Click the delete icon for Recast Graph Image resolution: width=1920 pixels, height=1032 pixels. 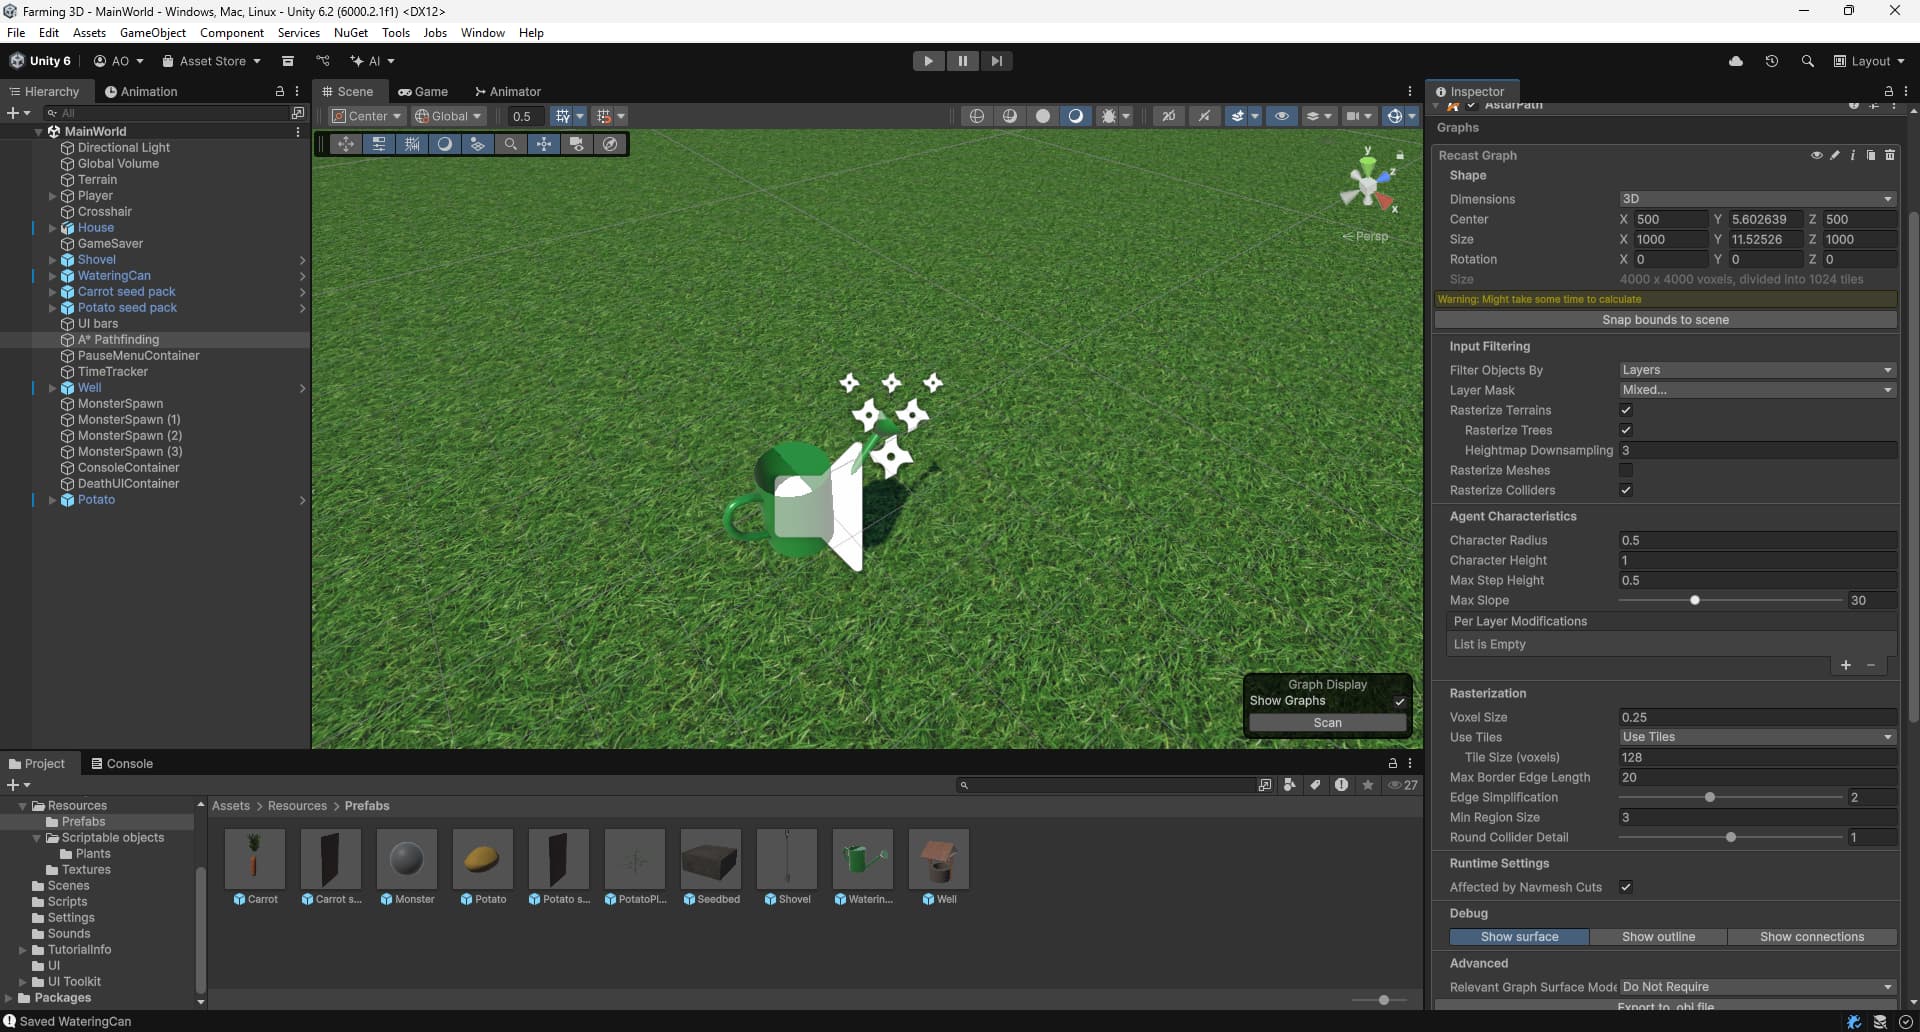1890,155
